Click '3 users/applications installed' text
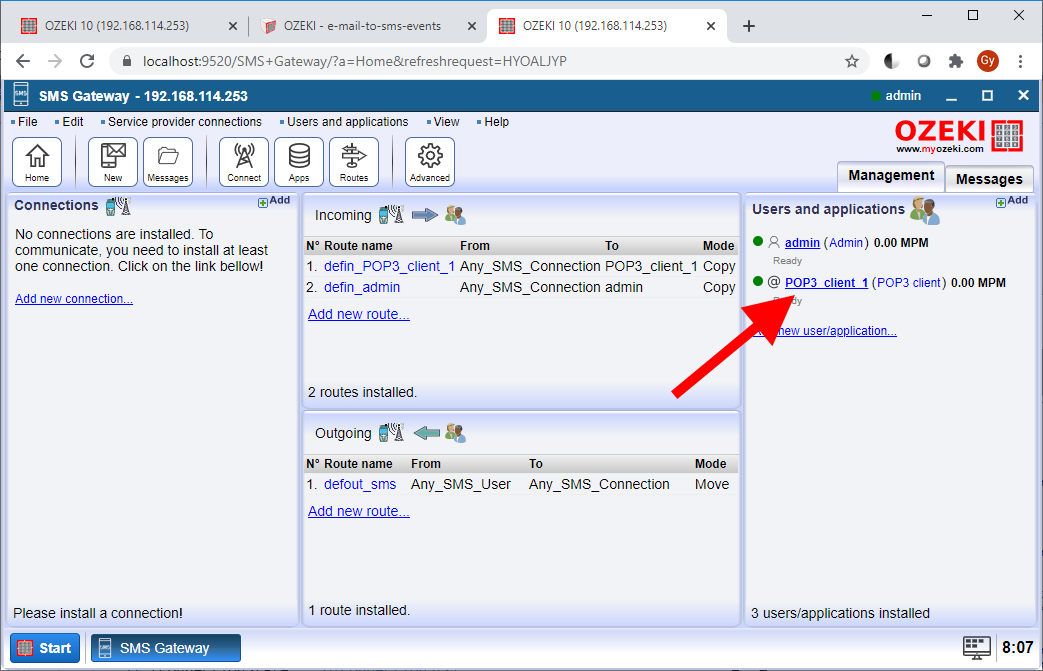 (840, 613)
